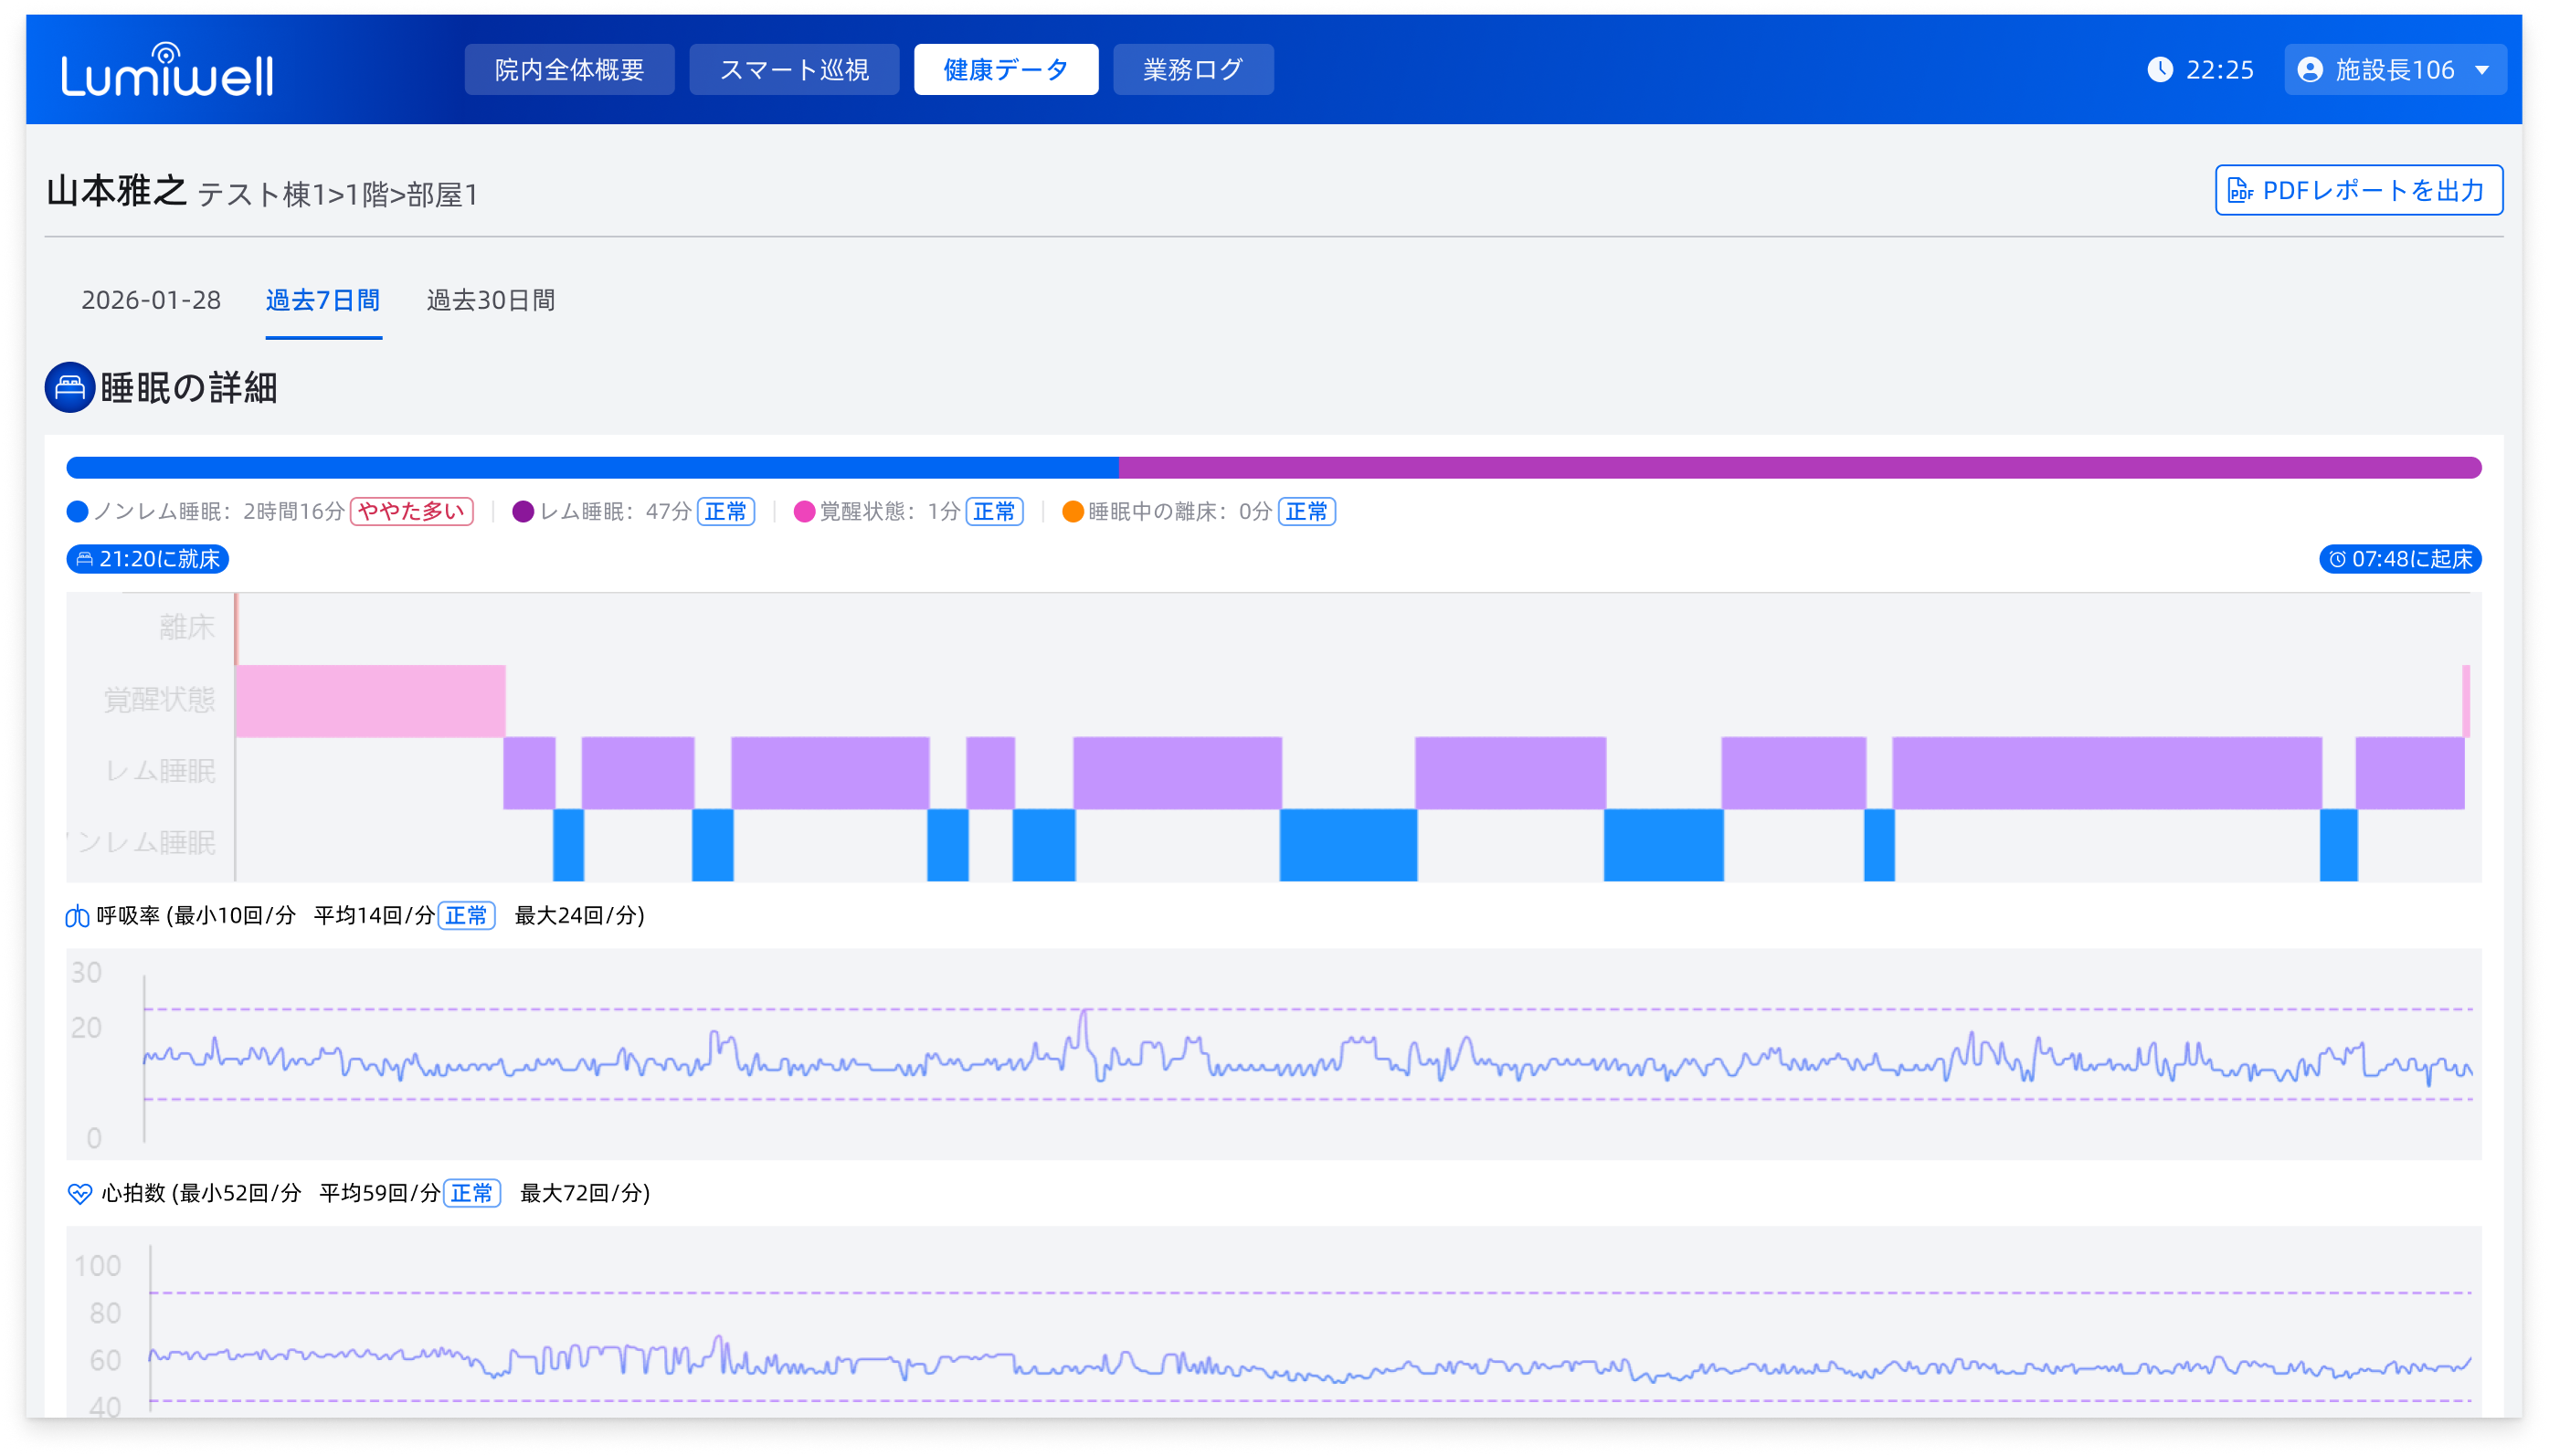Click the bed icon beside 睡眠の詳細
2549x1456 pixels.
tap(70, 387)
